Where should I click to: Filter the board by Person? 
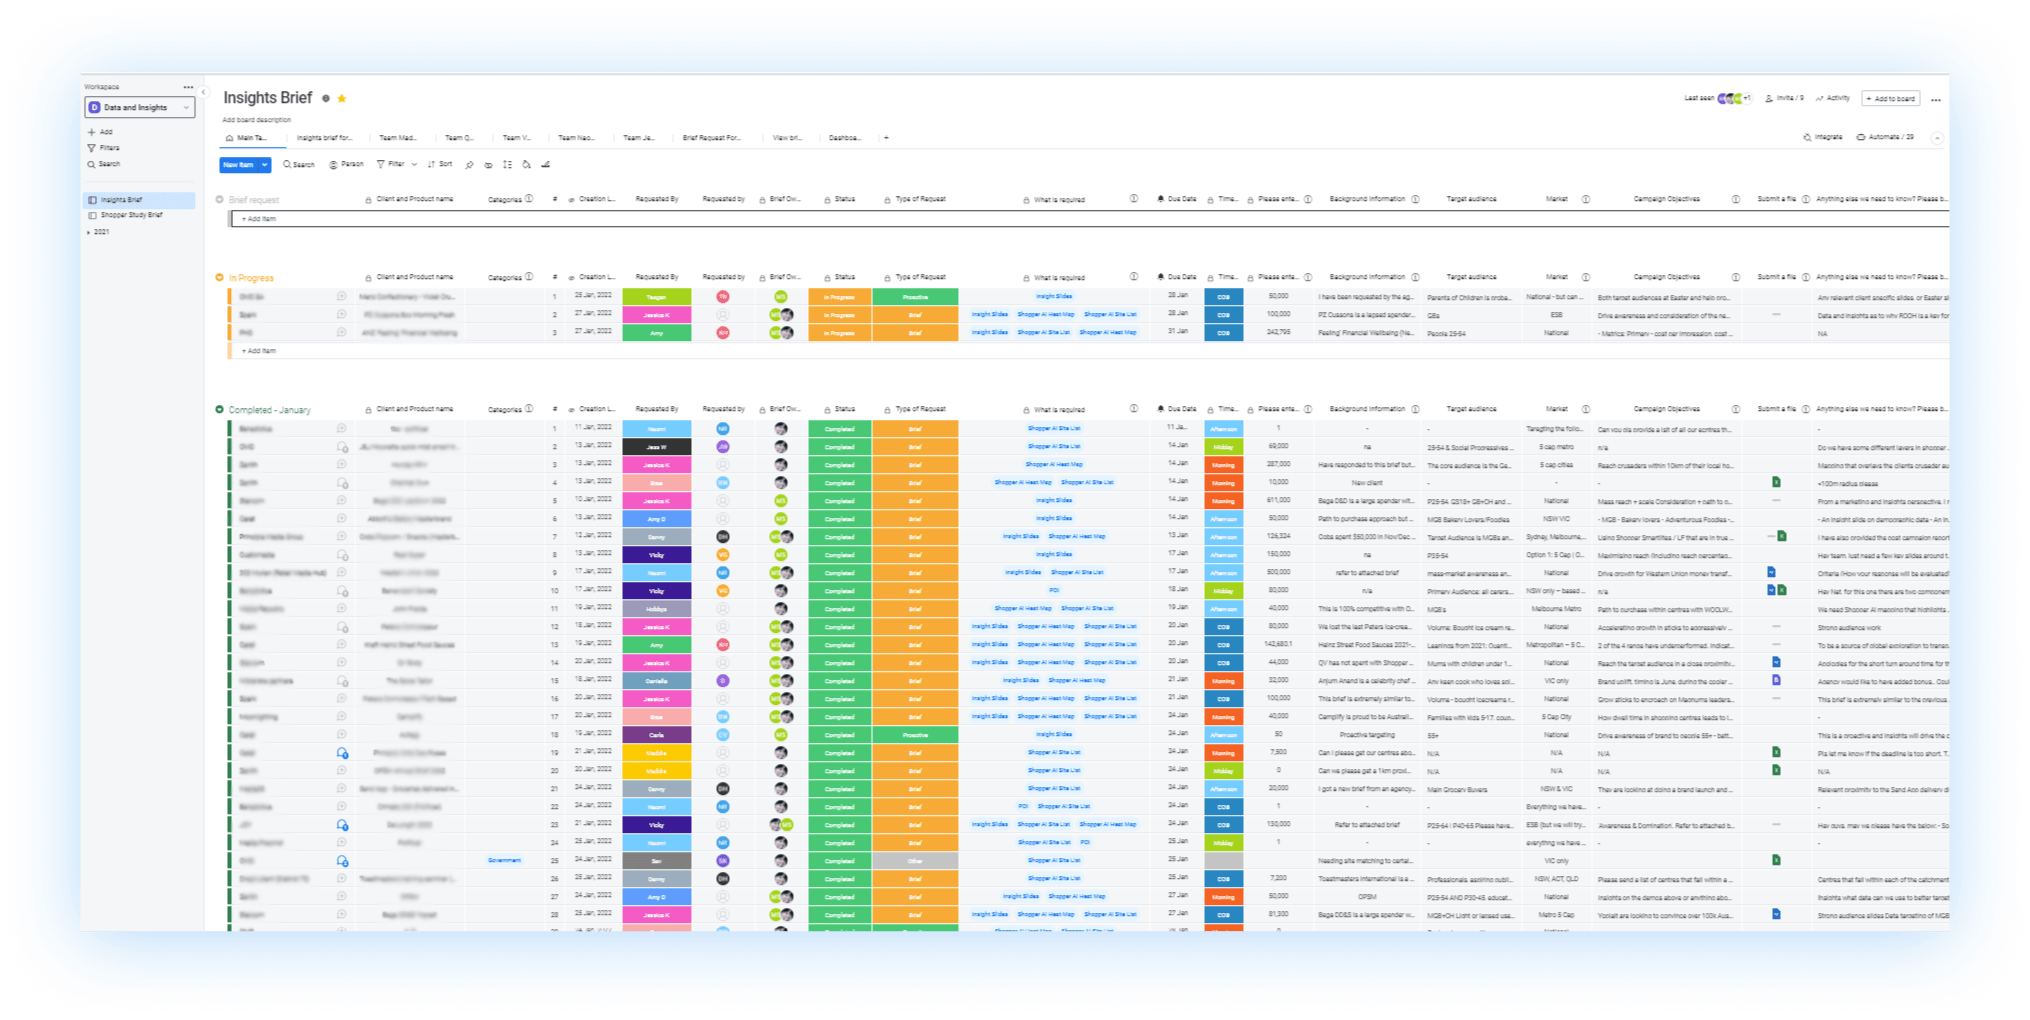tap(347, 165)
